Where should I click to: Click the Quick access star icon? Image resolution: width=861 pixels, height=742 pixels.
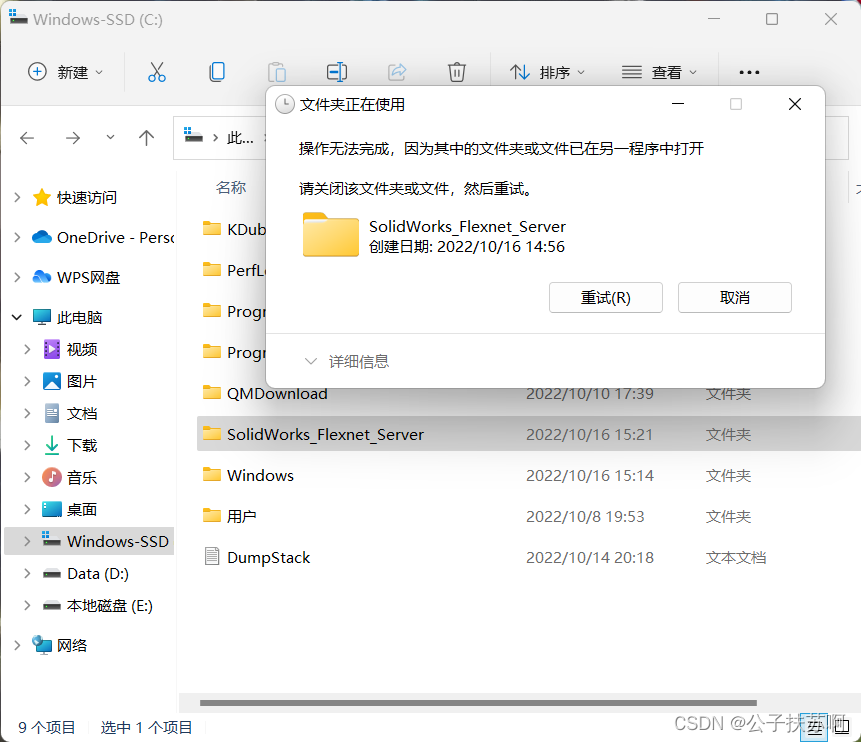[42, 197]
